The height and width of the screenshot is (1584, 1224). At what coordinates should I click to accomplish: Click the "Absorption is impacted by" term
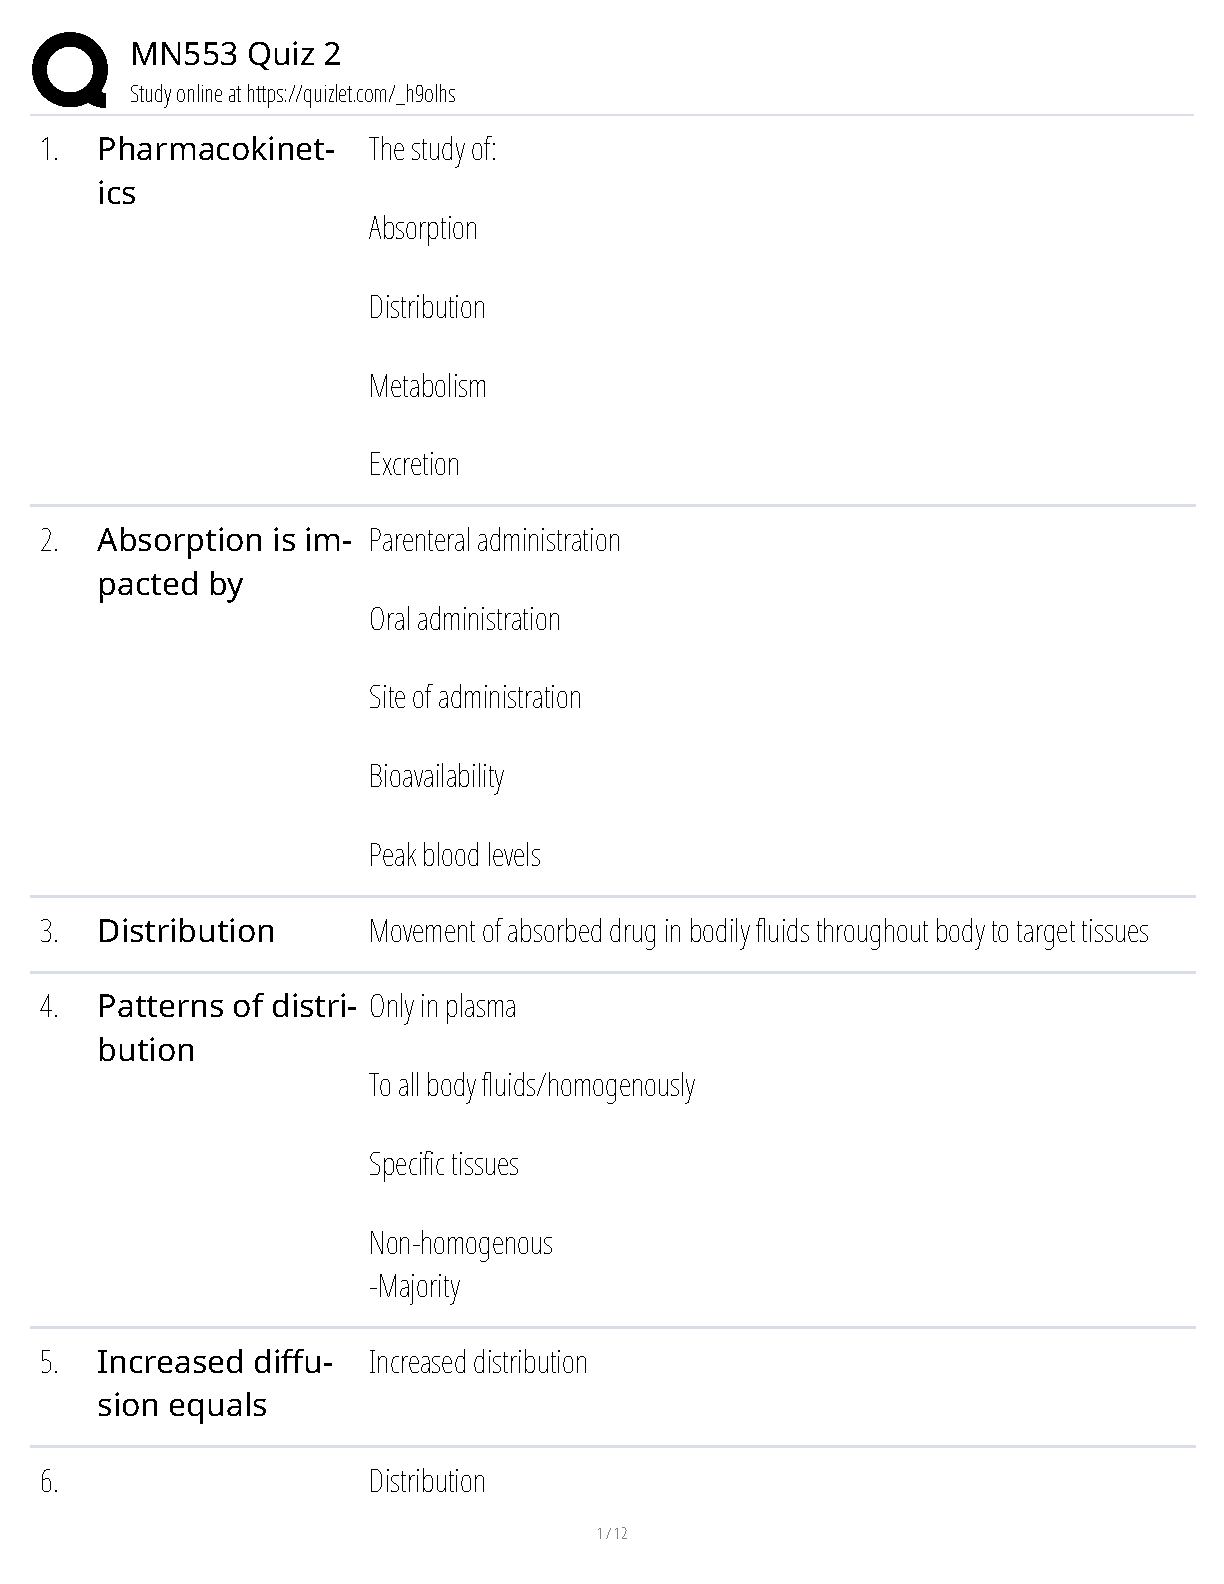[x=223, y=561]
